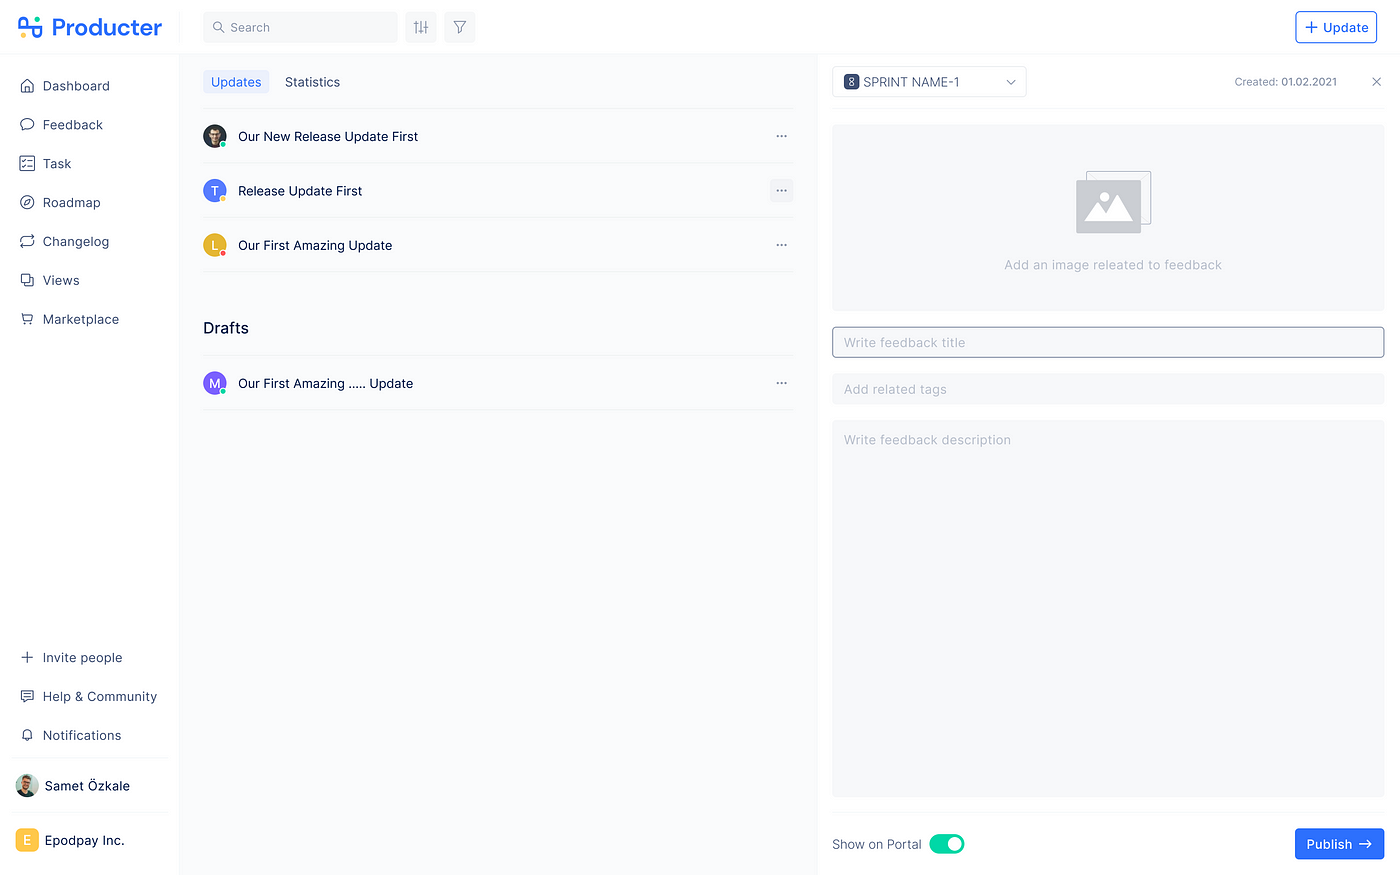Click the M avatar of the draft update
The image size is (1400, 875).
pos(215,383)
